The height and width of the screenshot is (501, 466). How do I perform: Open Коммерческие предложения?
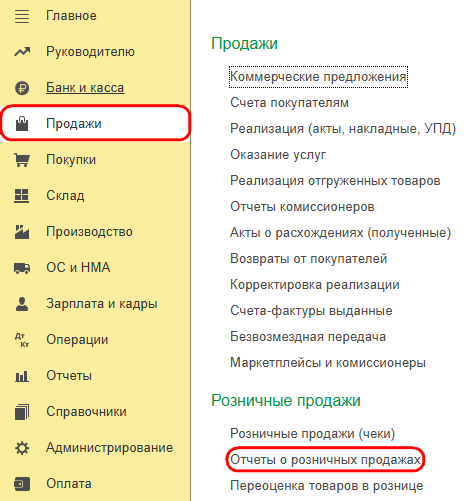point(318,77)
